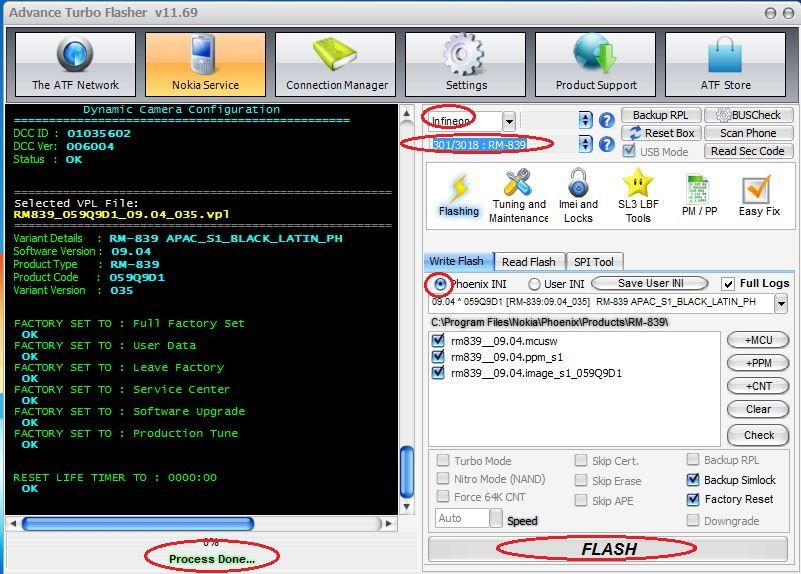Select the User INI radio button
This screenshot has width=801, height=574.
point(534,284)
